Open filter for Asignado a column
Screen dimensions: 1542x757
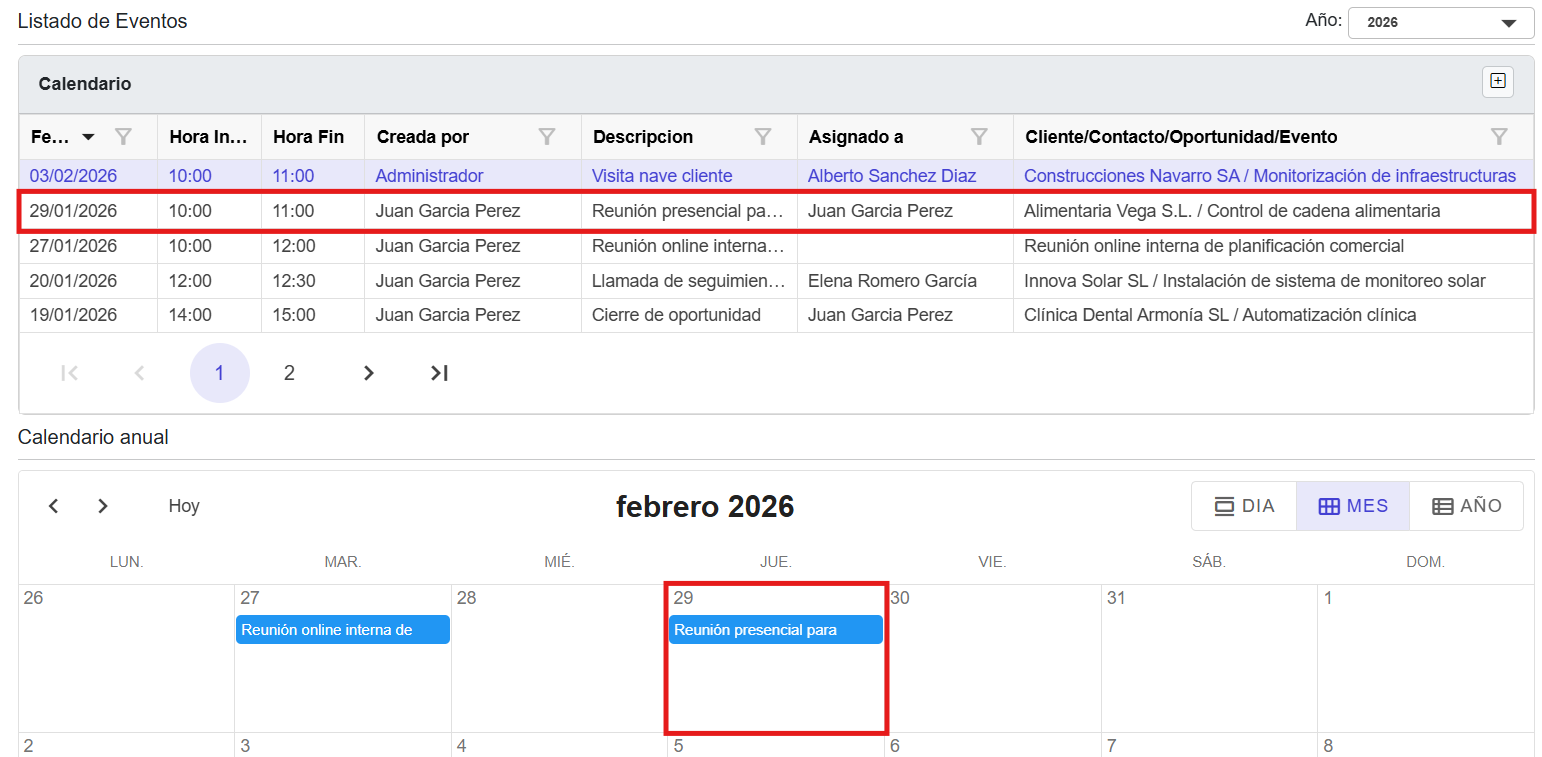[x=980, y=137]
